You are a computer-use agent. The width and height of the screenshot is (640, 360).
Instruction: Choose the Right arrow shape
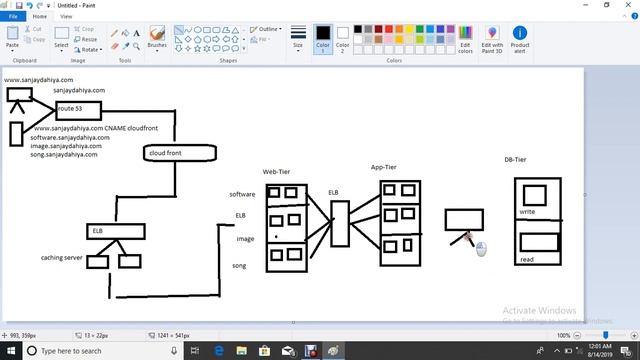(216, 40)
